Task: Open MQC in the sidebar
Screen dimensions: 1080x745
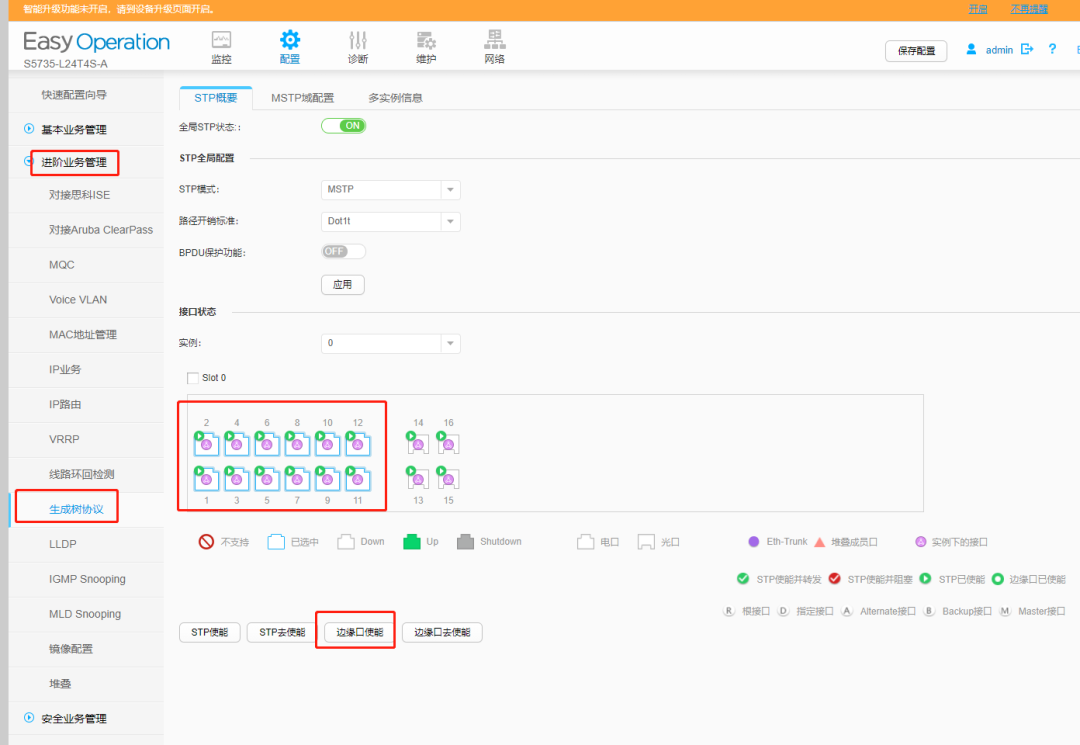Action: click(x=86, y=264)
